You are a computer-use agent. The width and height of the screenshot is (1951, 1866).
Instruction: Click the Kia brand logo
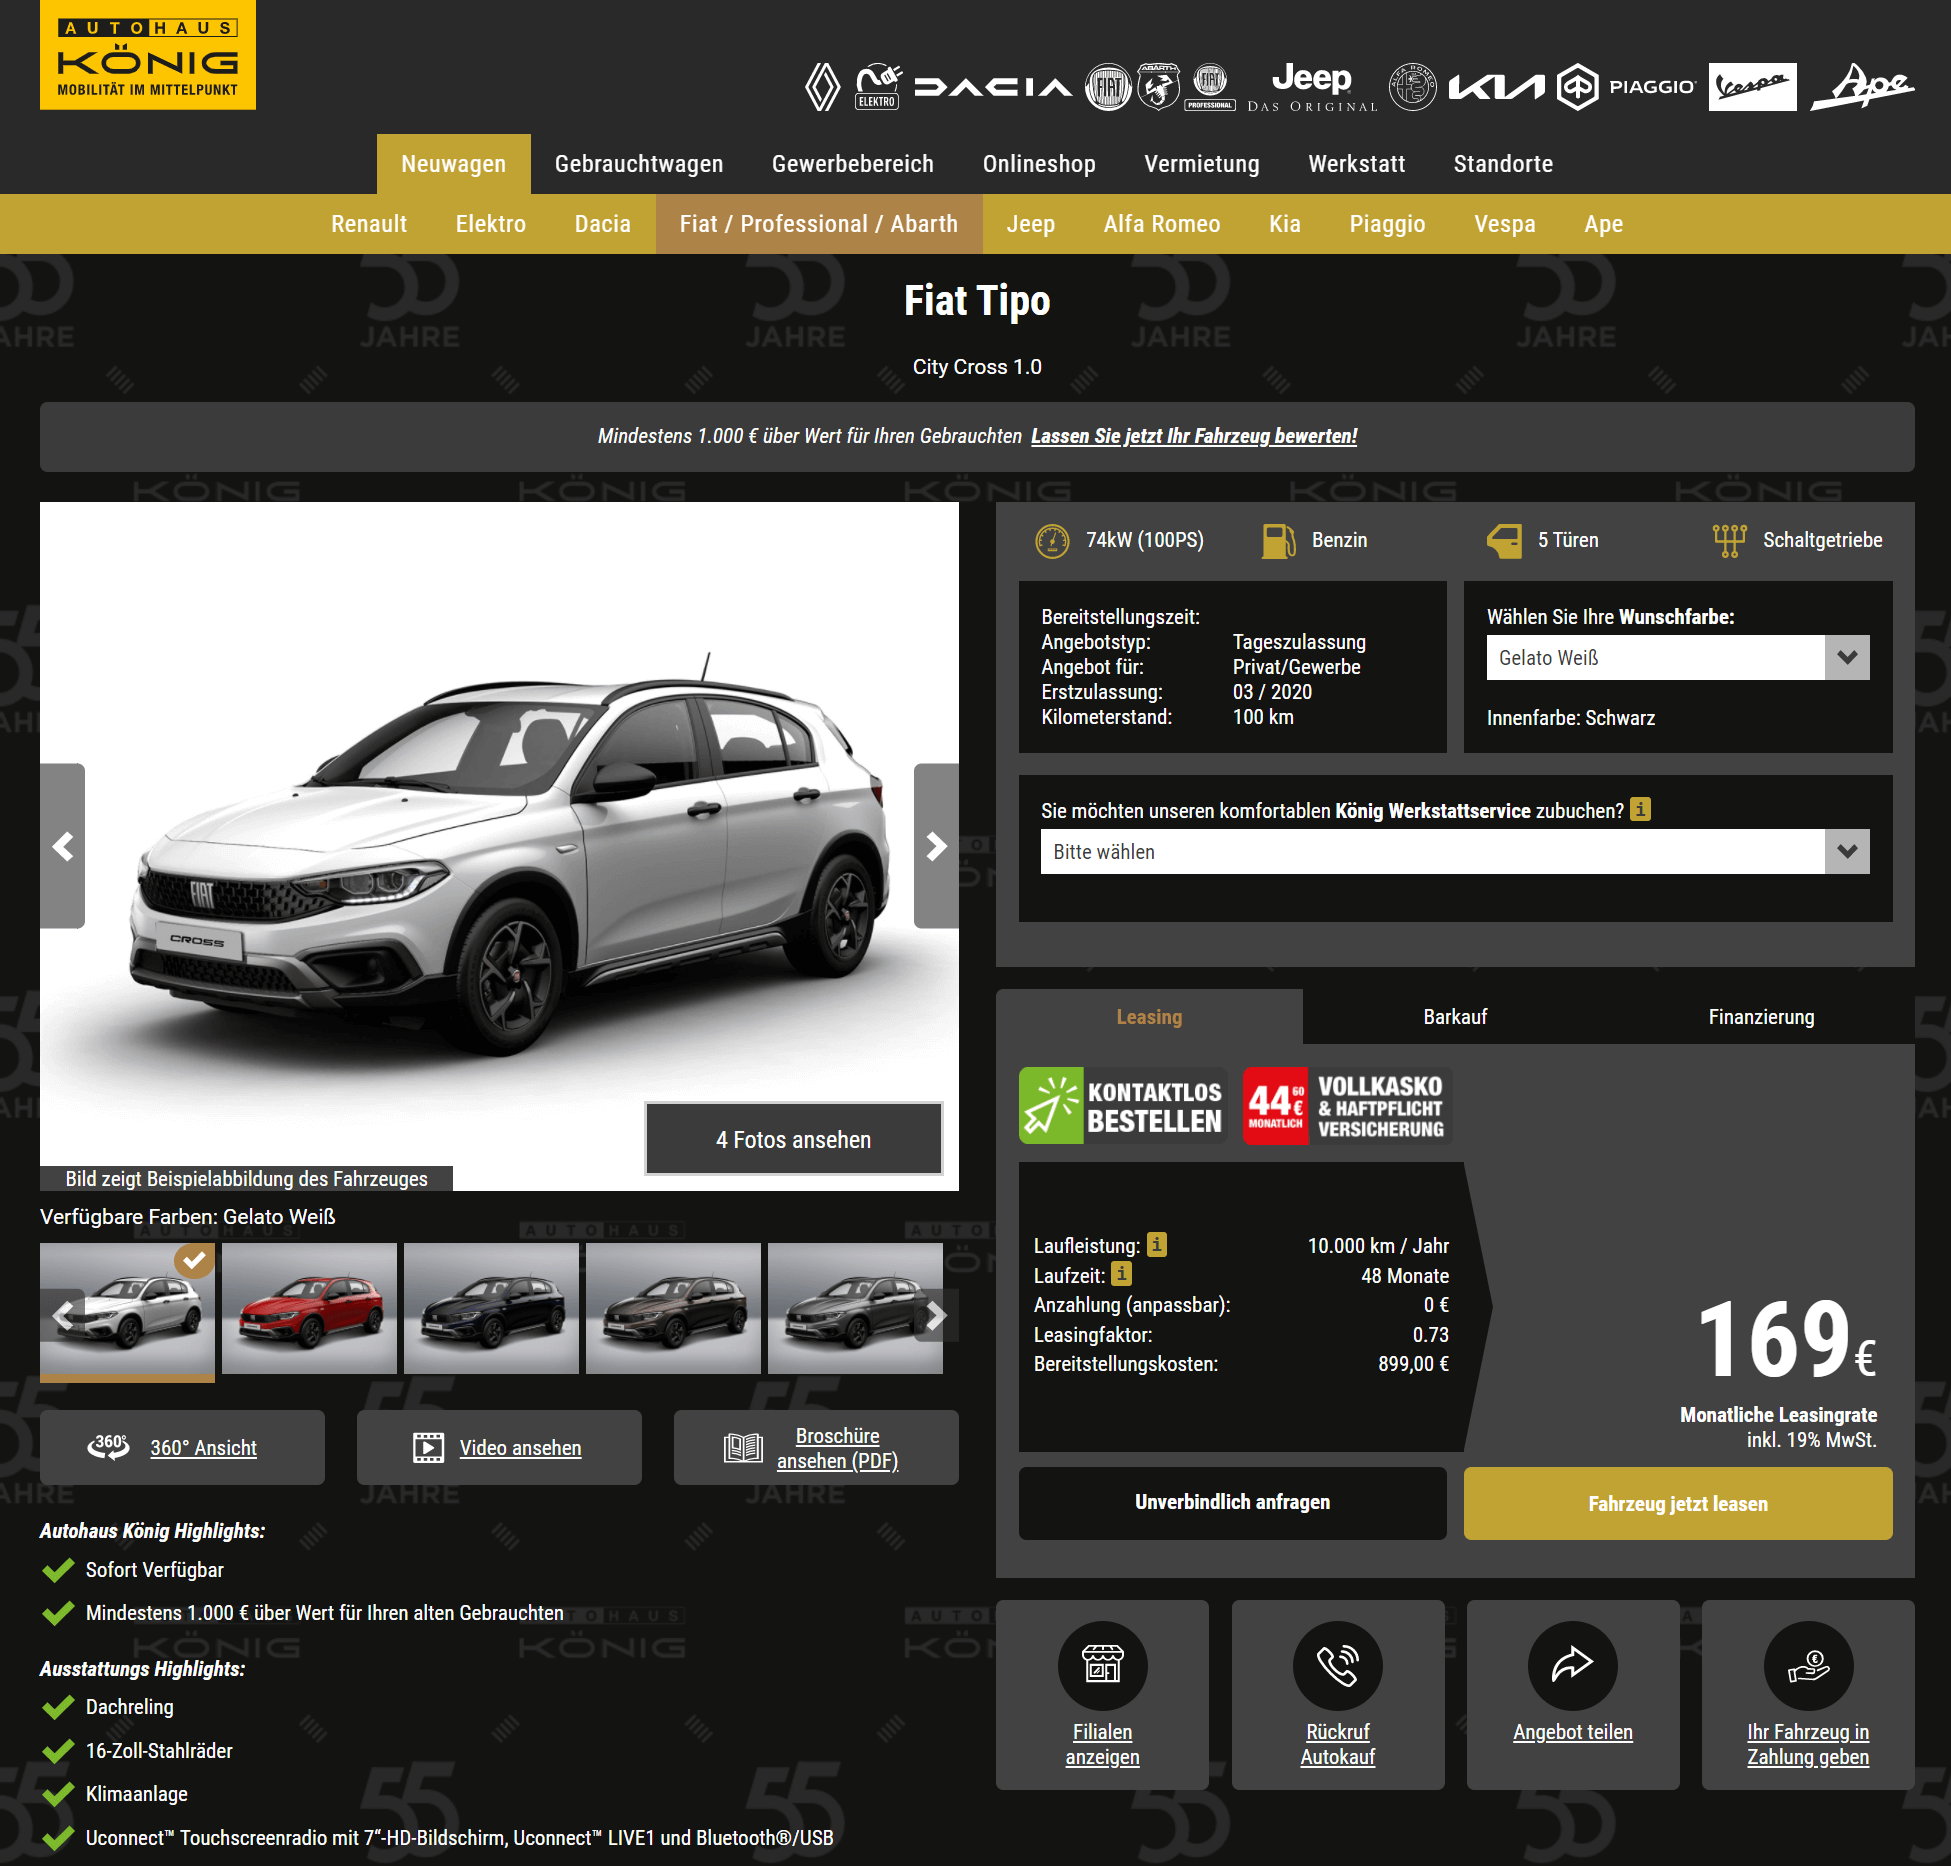point(1496,88)
